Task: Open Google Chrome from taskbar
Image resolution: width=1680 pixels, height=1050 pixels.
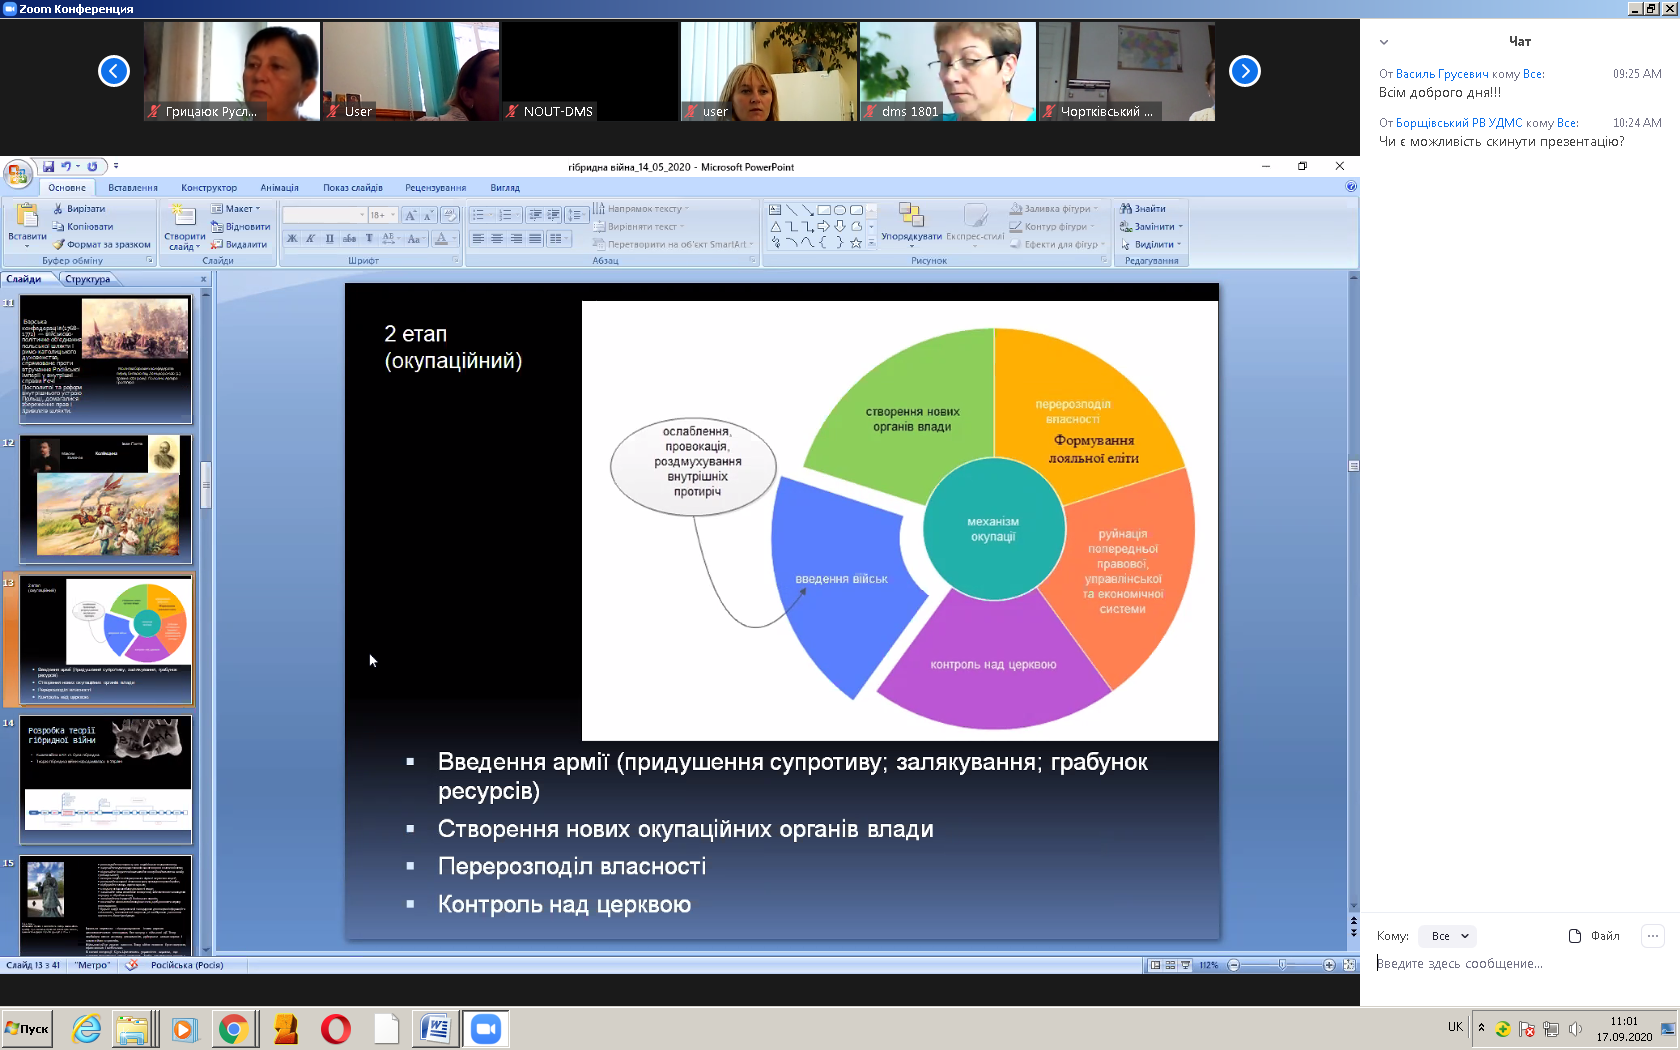Action: tap(233, 1029)
